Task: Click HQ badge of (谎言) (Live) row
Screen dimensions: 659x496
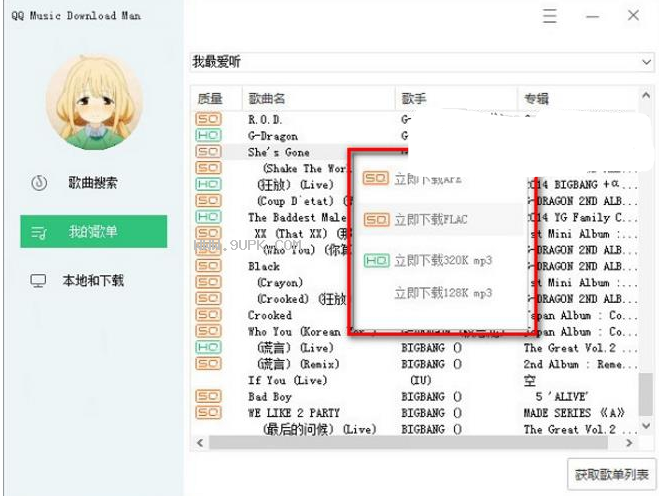Action: tap(208, 347)
